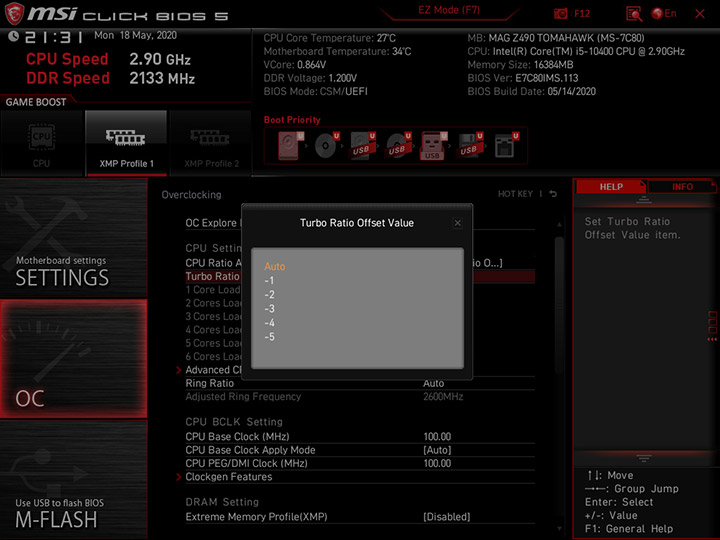The width and height of the screenshot is (720, 540).
Task: Expand the Advanced CPU configuration submenu arrow
Action: click(179, 370)
